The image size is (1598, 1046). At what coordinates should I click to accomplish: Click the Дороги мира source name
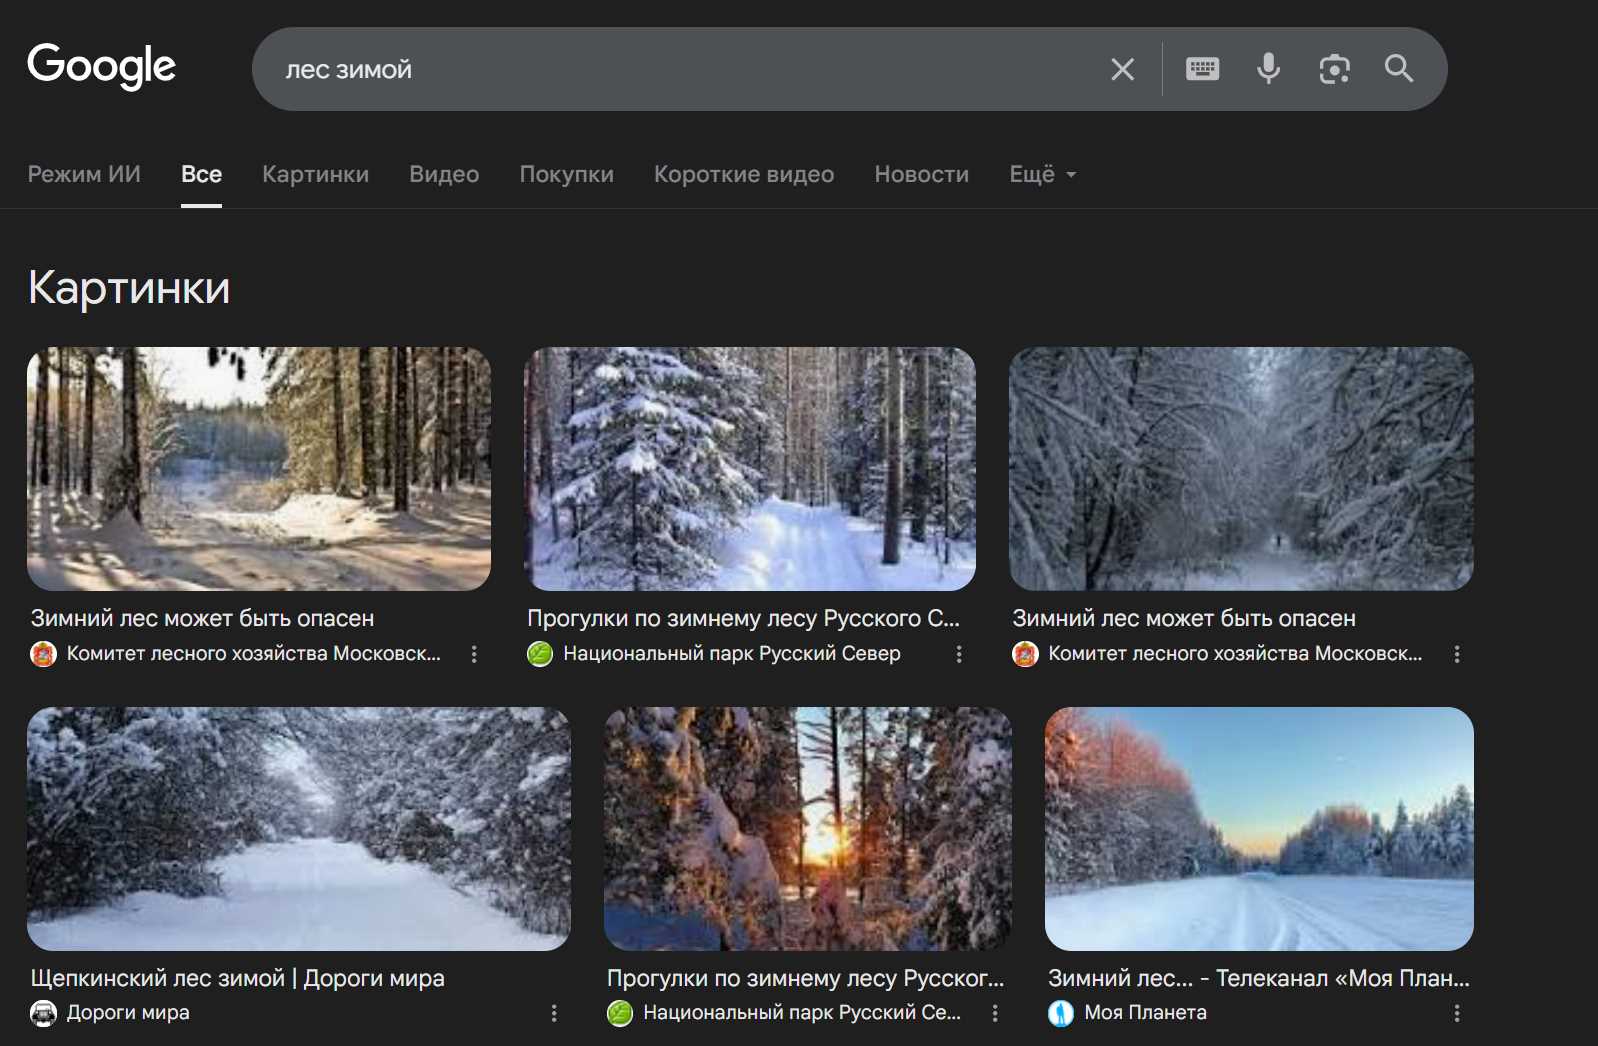click(128, 1013)
